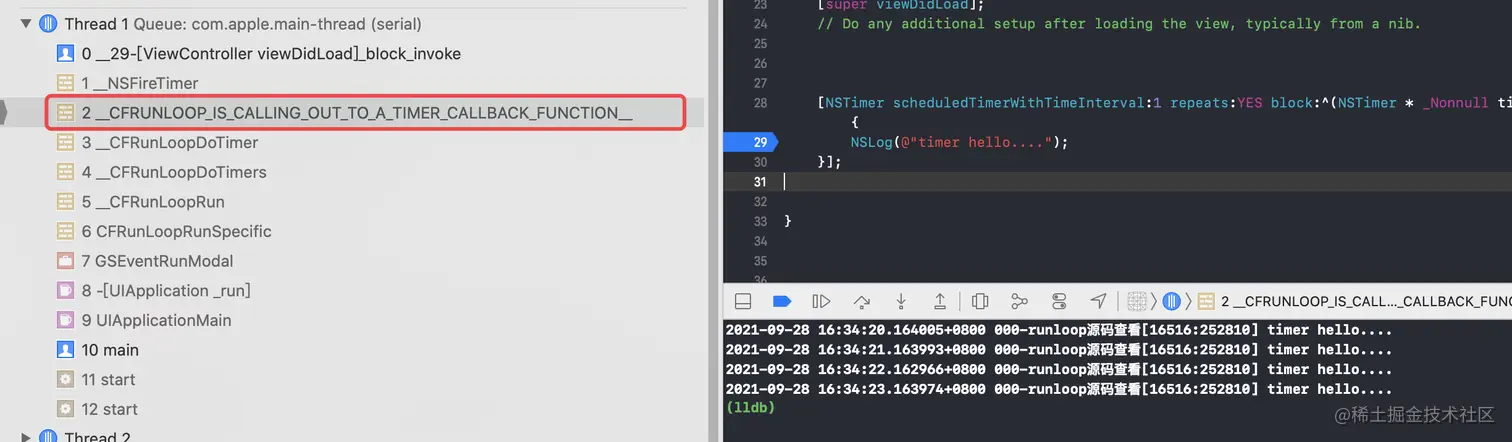Select the thread icon in the debug jump bar

tap(1171, 301)
